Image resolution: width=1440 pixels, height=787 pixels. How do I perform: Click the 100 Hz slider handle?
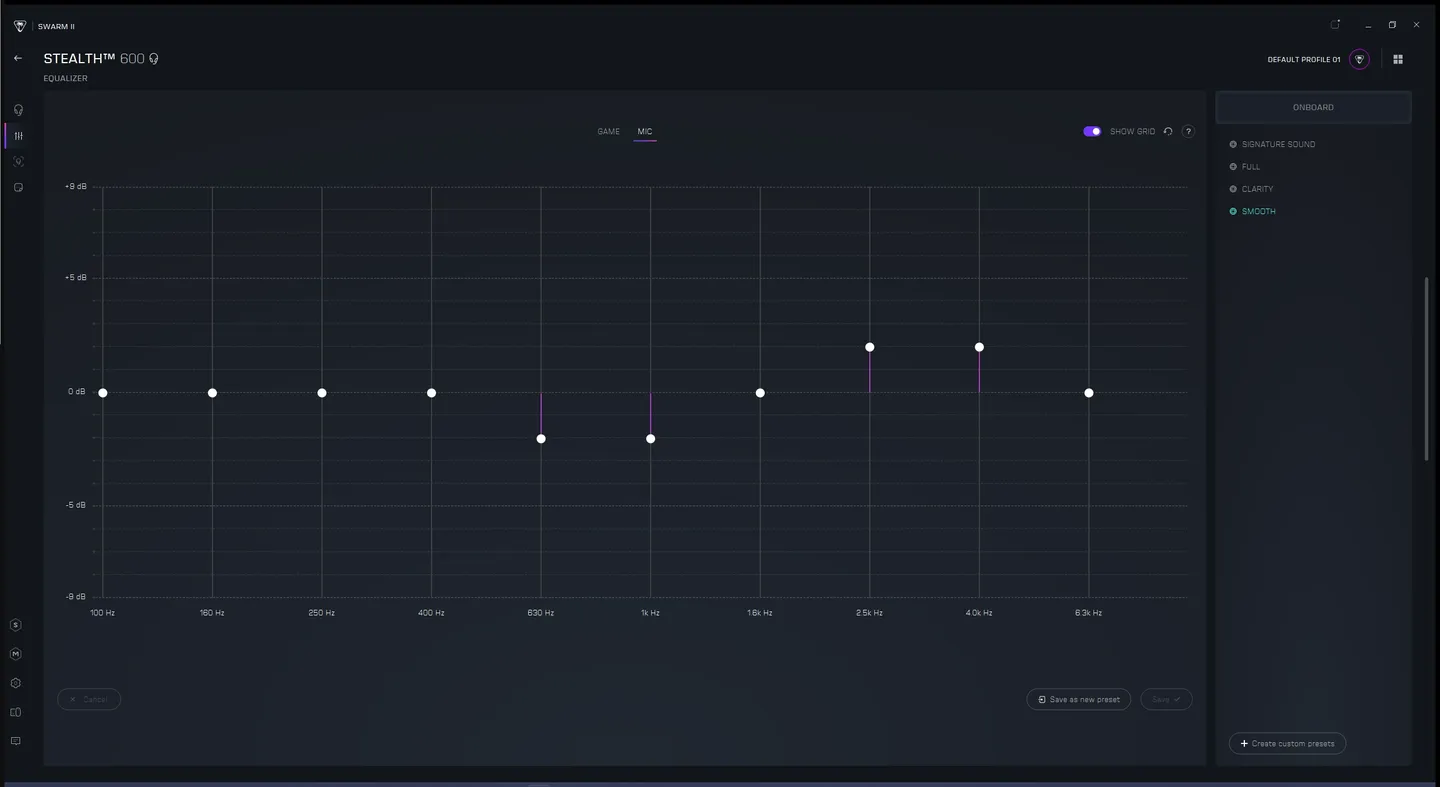pos(103,393)
